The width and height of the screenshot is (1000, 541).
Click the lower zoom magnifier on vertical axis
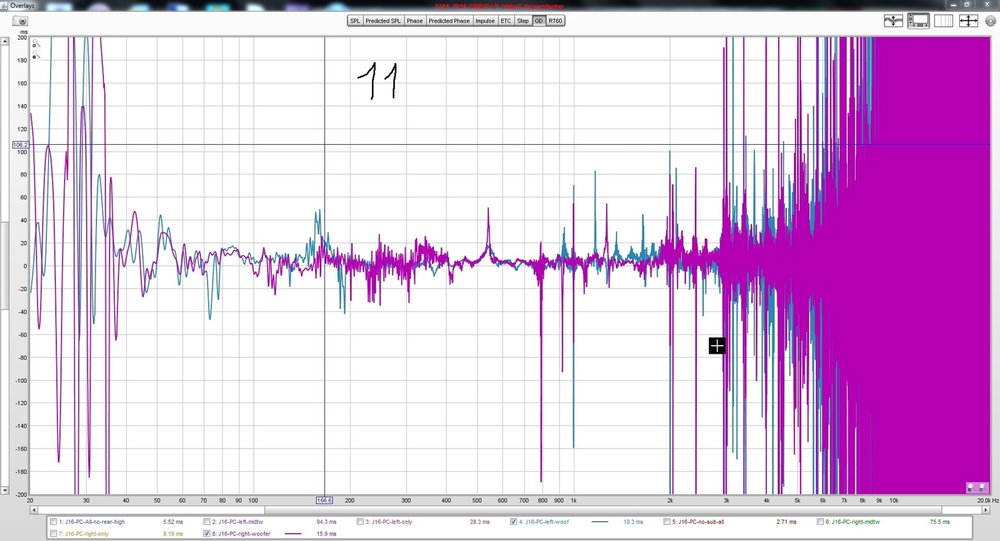pyautogui.click(x=36, y=56)
